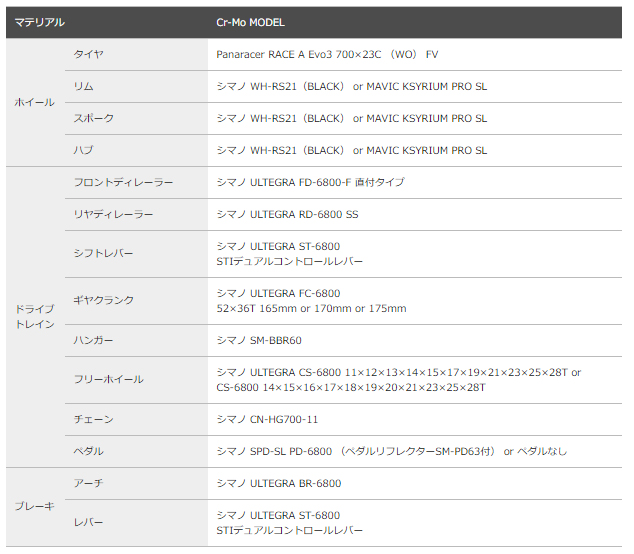This screenshot has height=554, width=634.
Task: Click the SPD-SL PD-6800 pedal value
Action: click(391, 451)
